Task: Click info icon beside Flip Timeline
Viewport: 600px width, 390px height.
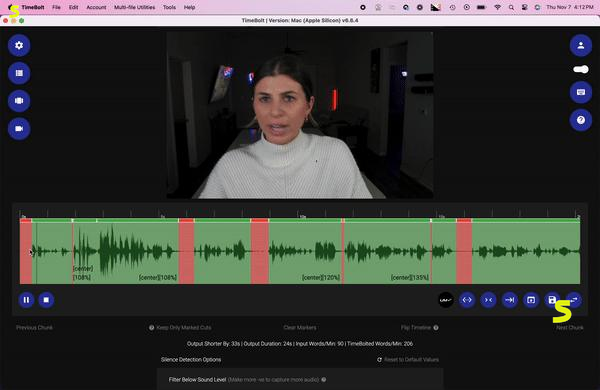Action: [436, 328]
